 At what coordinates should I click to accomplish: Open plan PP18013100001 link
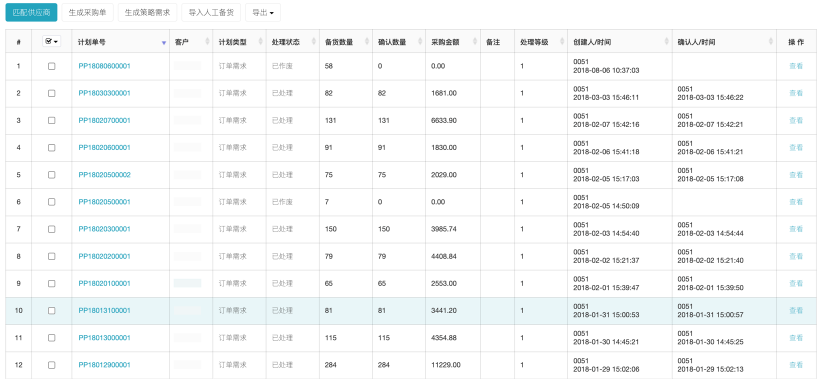click(x=104, y=310)
